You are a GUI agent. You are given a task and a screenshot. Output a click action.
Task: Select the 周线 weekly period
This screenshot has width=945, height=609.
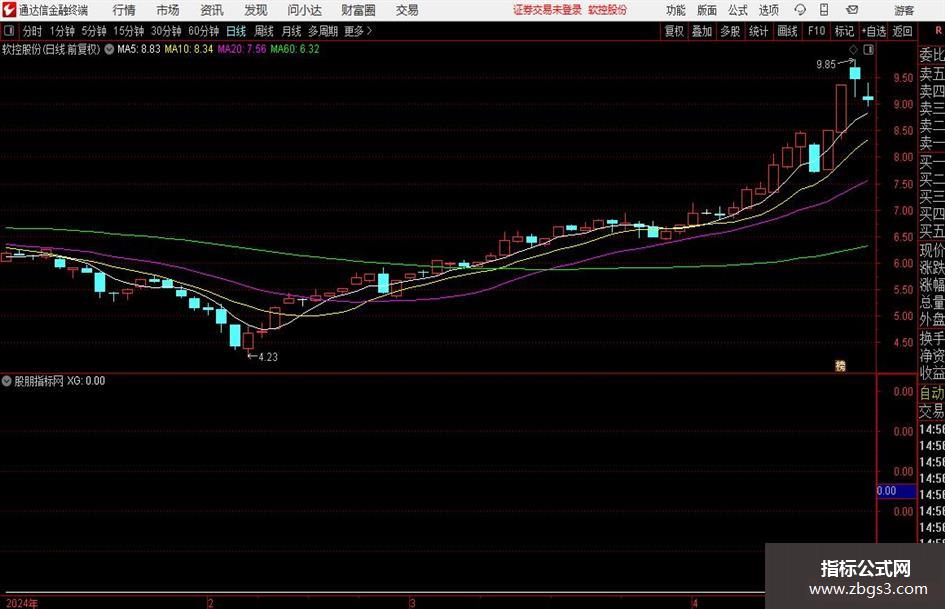(263, 31)
